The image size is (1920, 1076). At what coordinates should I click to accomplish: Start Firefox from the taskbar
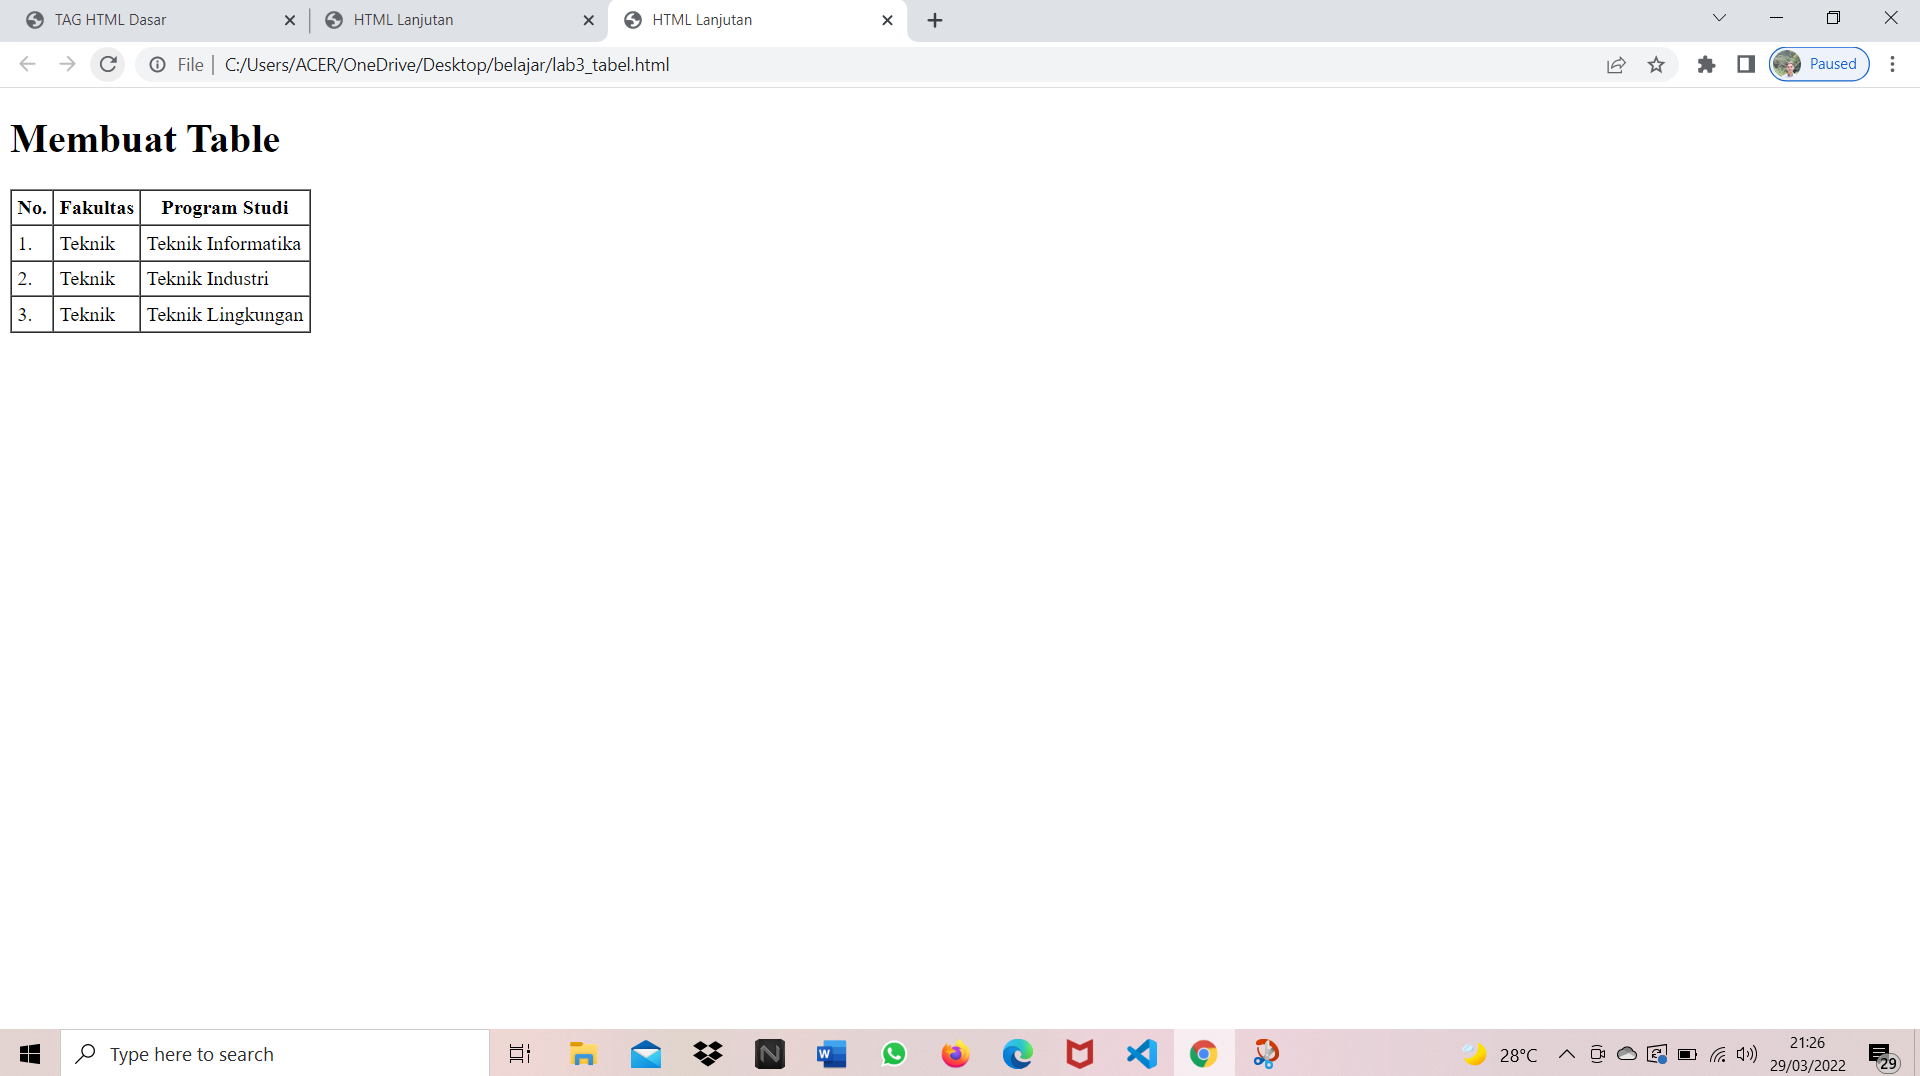pyautogui.click(x=955, y=1053)
